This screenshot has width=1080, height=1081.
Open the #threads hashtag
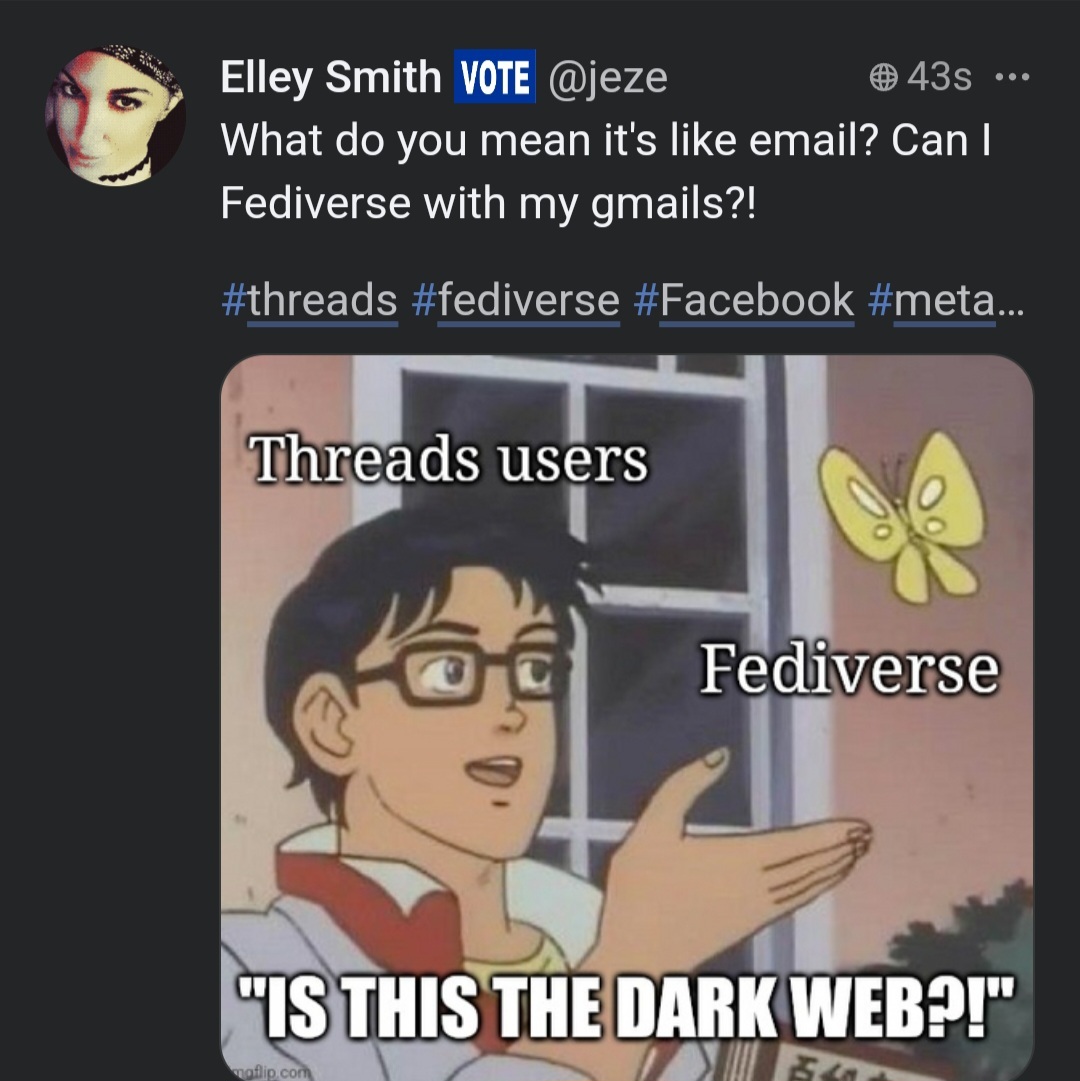[309, 300]
